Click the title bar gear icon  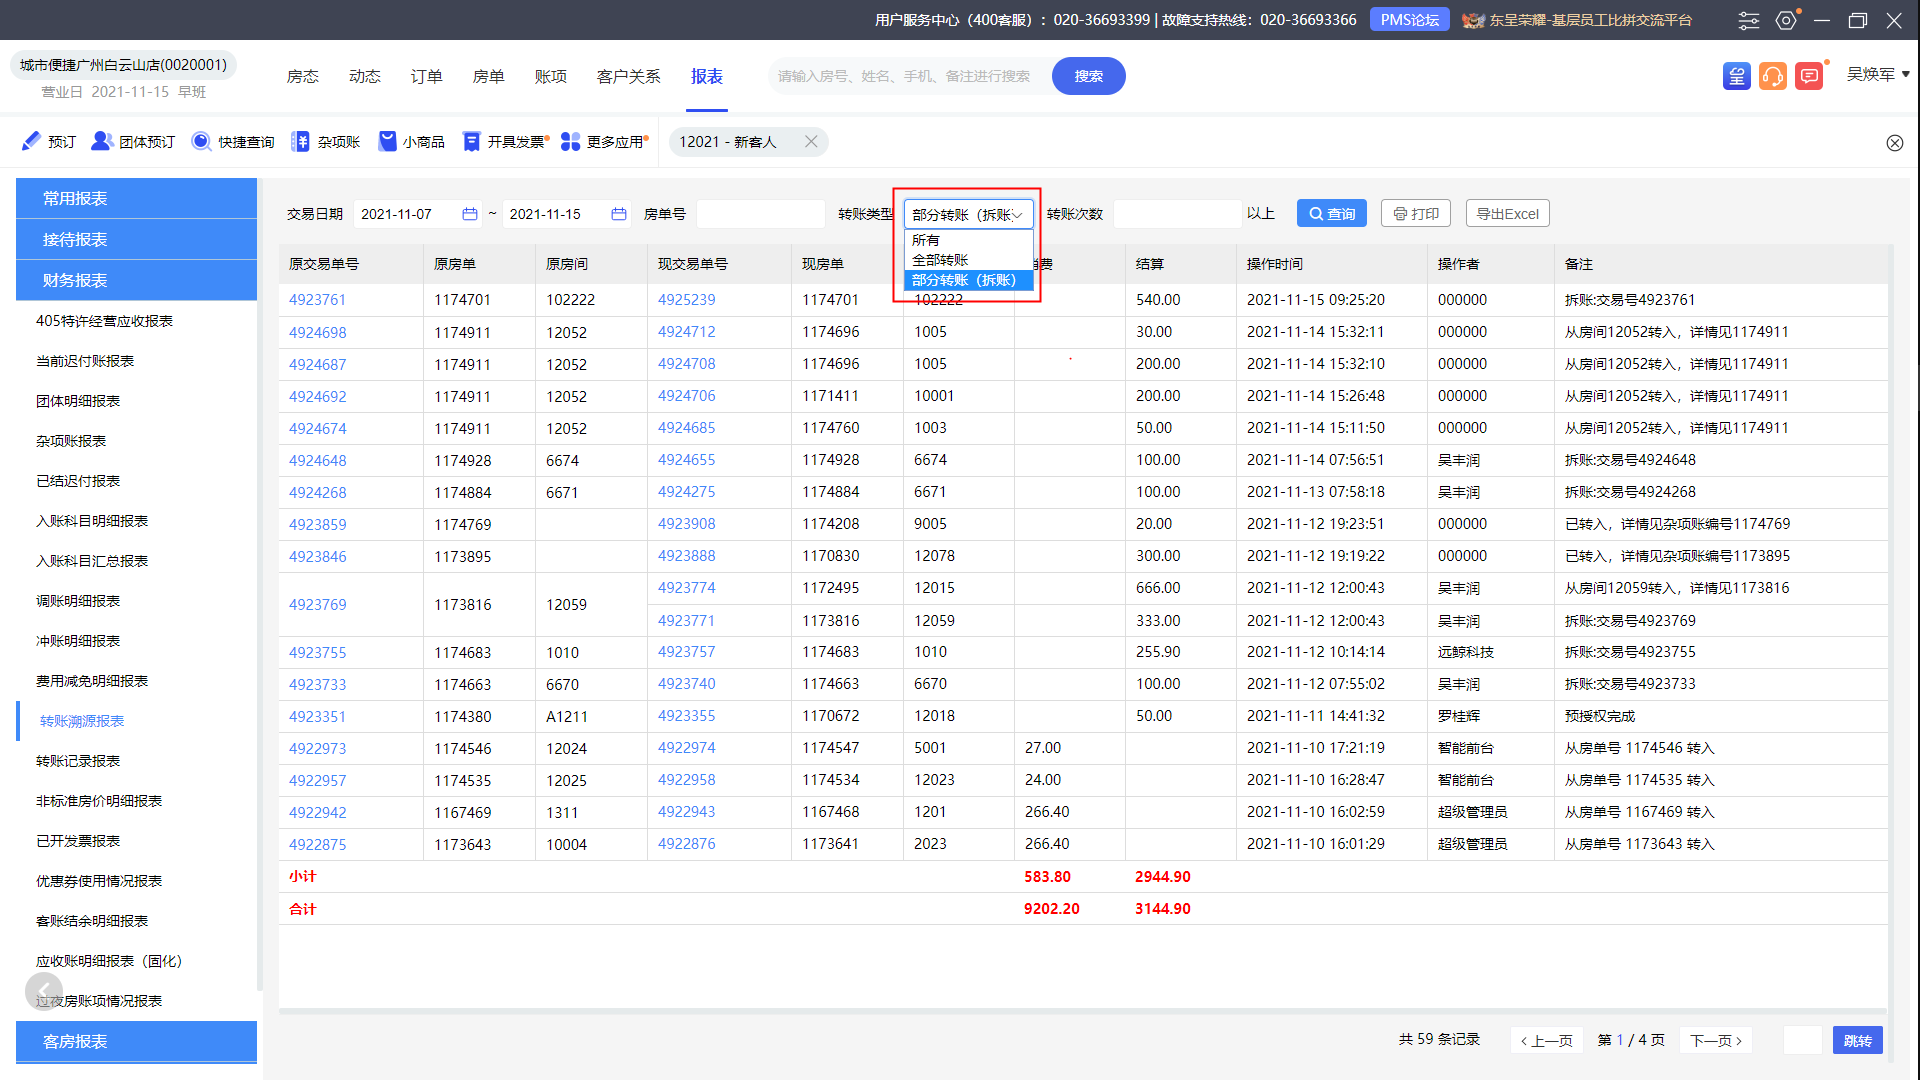point(1786,20)
